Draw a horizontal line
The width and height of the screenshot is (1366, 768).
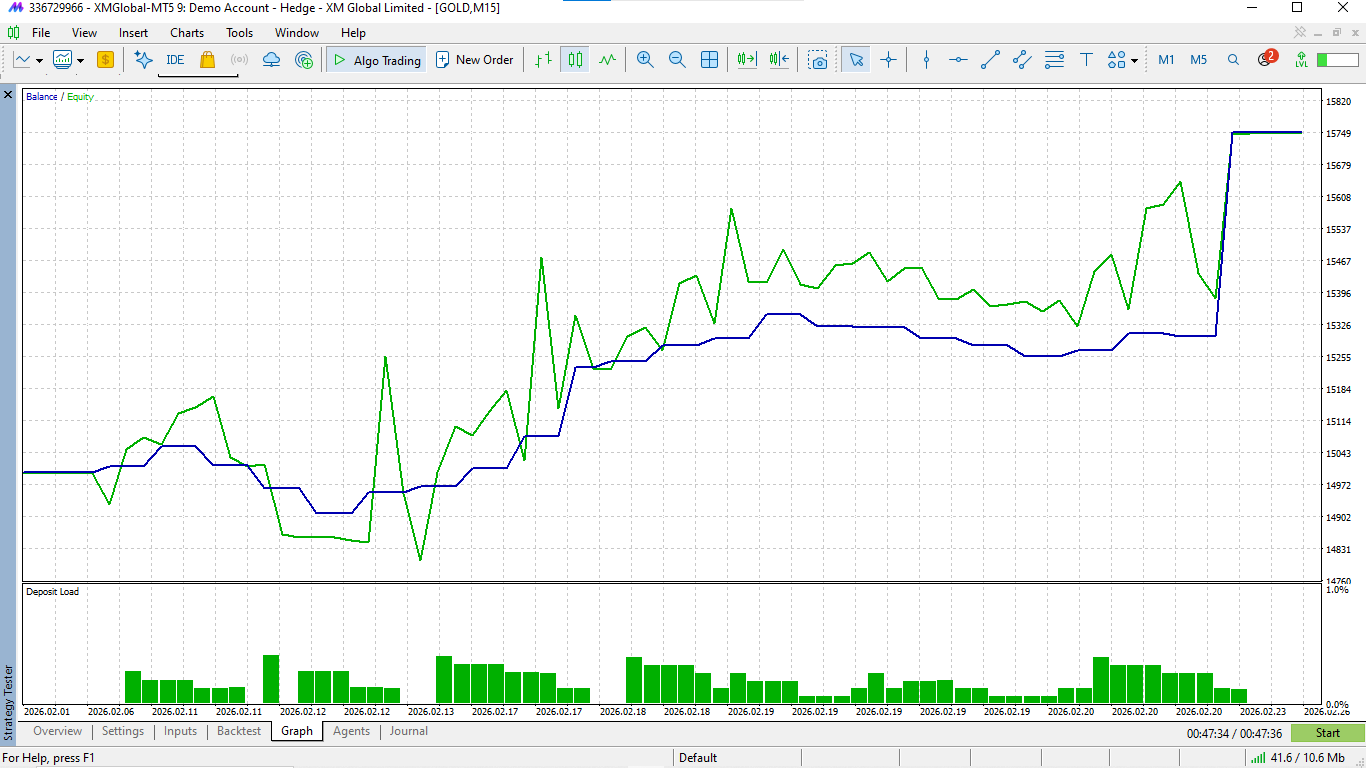click(958, 60)
